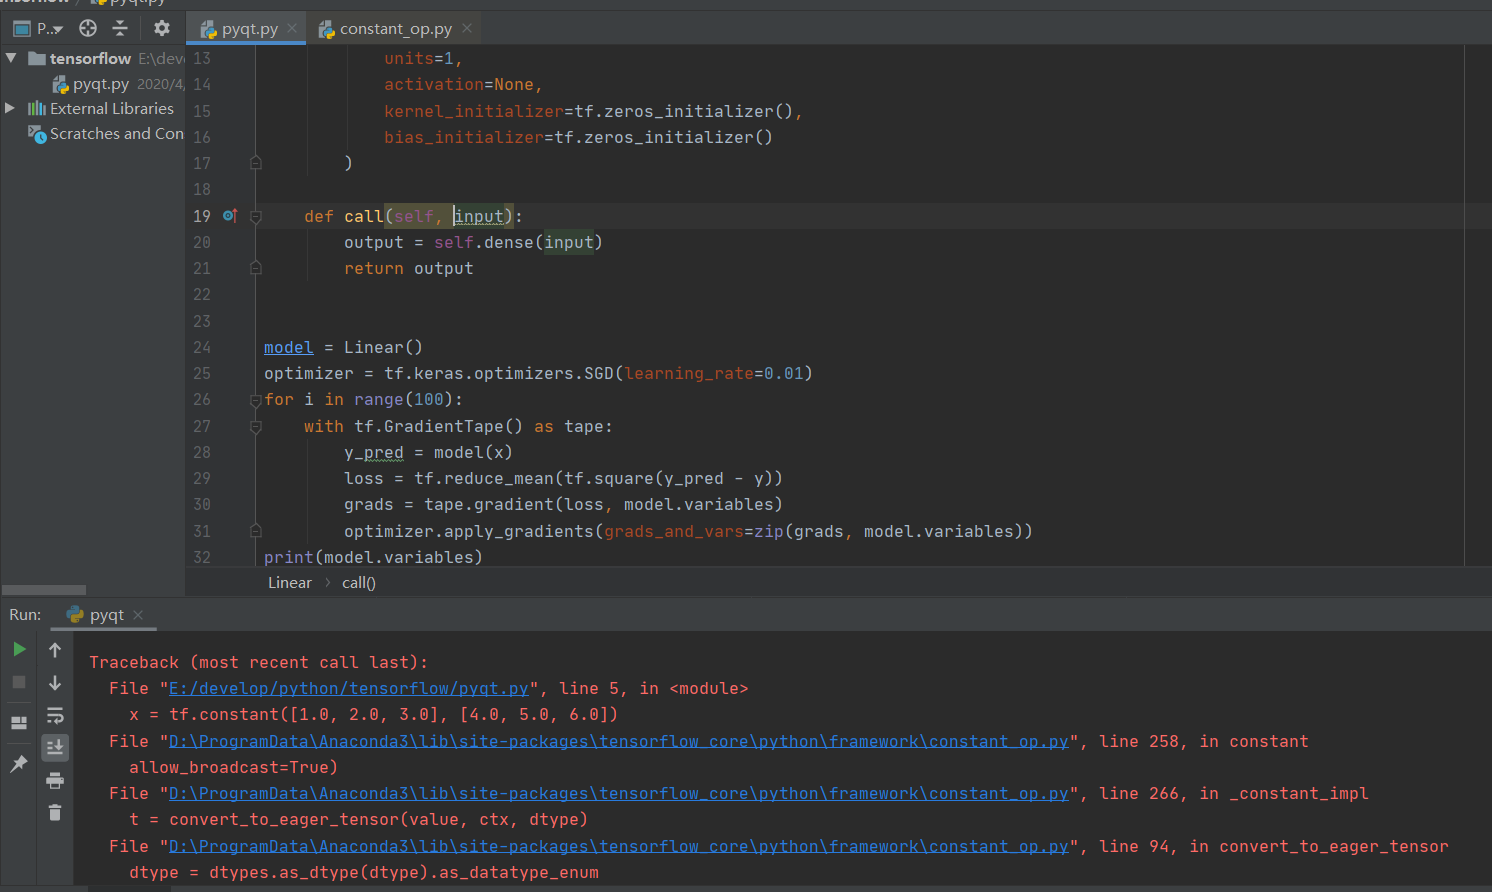This screenshot has height=892, width=1492.
Task: Click the Linear breadcrumb in the editor
Action: pos(289,583)
